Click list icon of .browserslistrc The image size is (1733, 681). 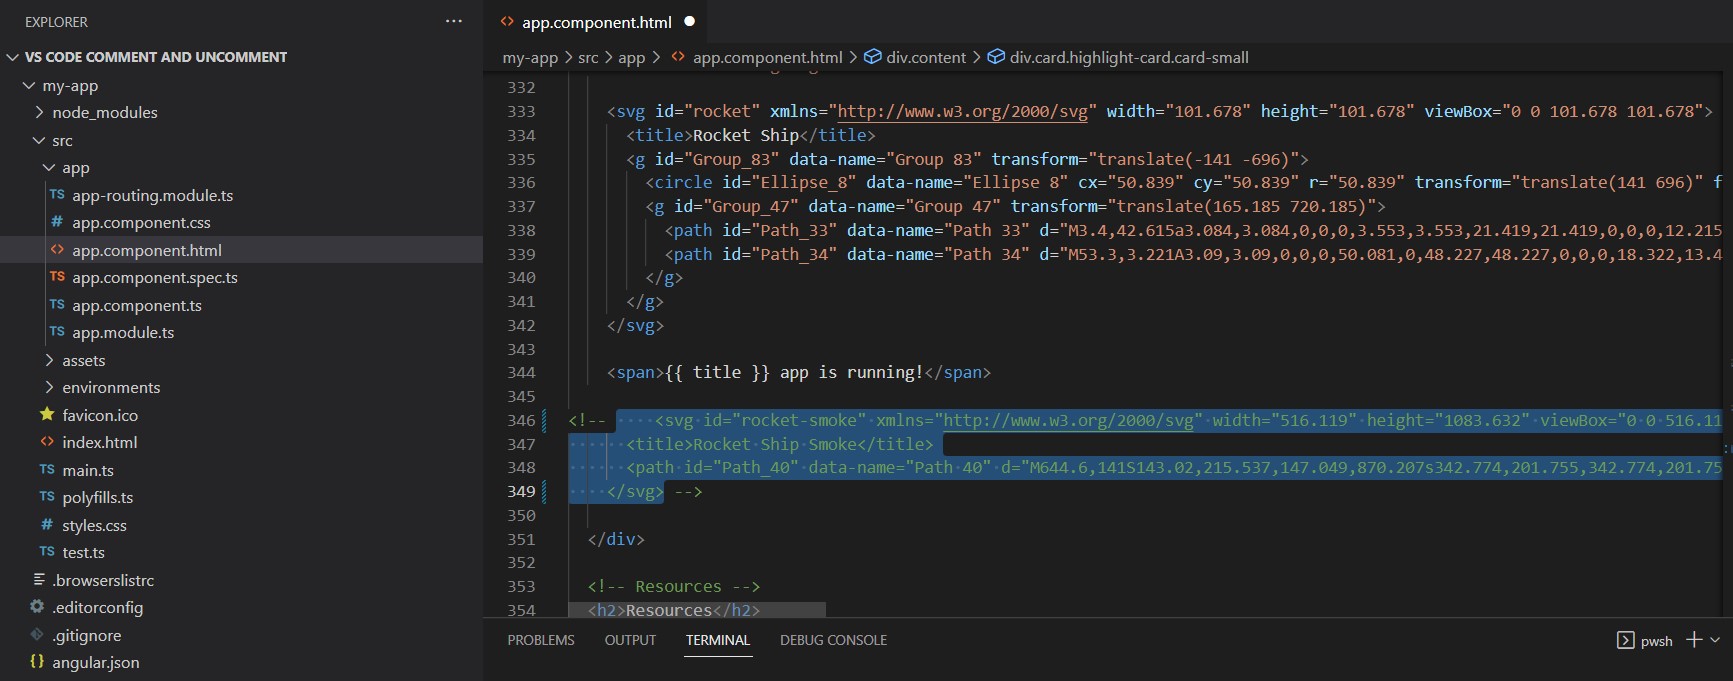[x=38, y=580]
